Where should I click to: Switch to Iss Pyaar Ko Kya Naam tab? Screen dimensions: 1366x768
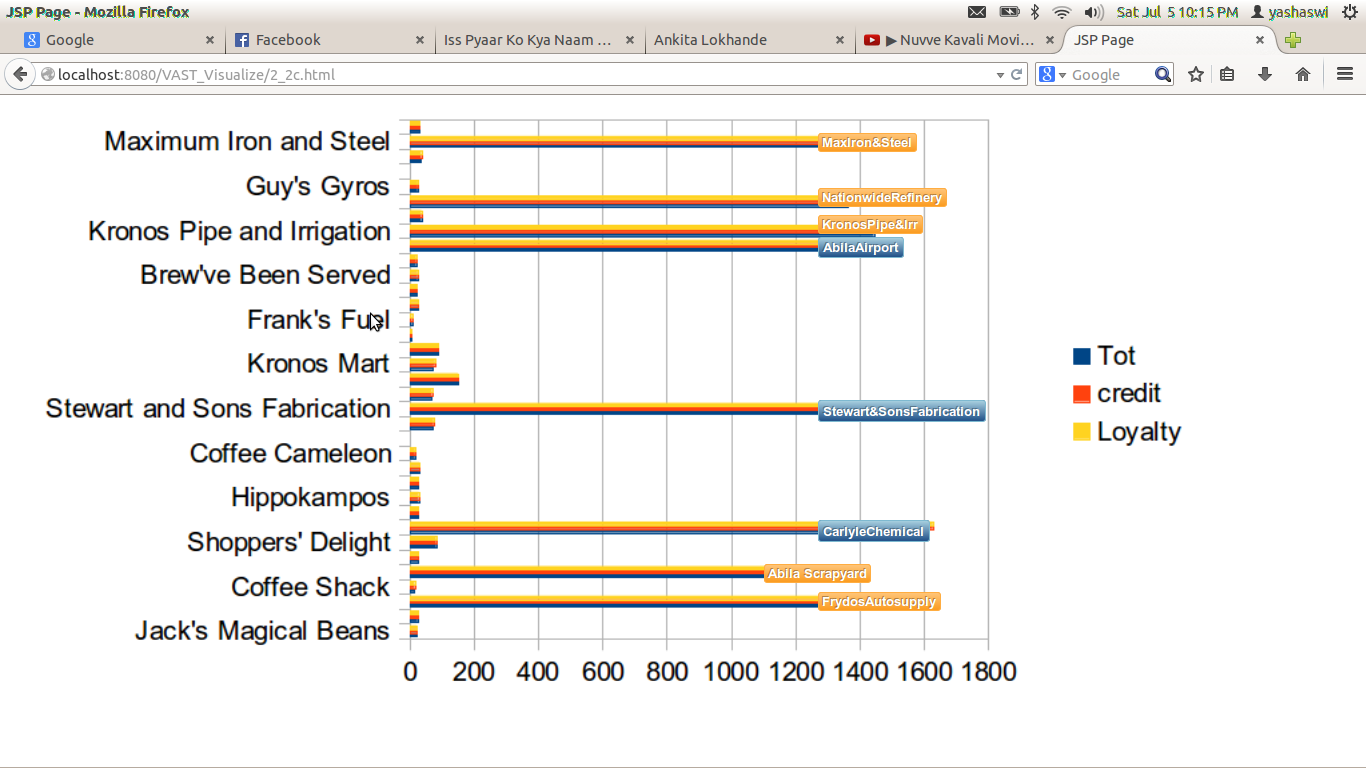(x=540, y=40)
